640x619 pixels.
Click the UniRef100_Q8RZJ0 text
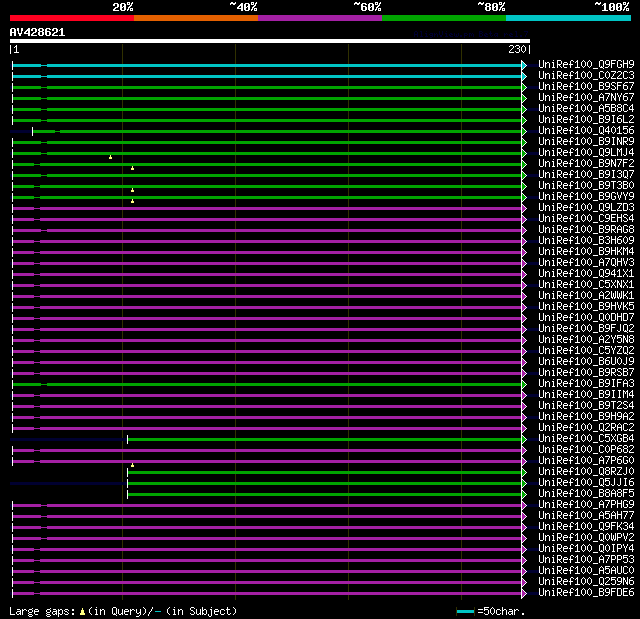click(x=586, y=472)
